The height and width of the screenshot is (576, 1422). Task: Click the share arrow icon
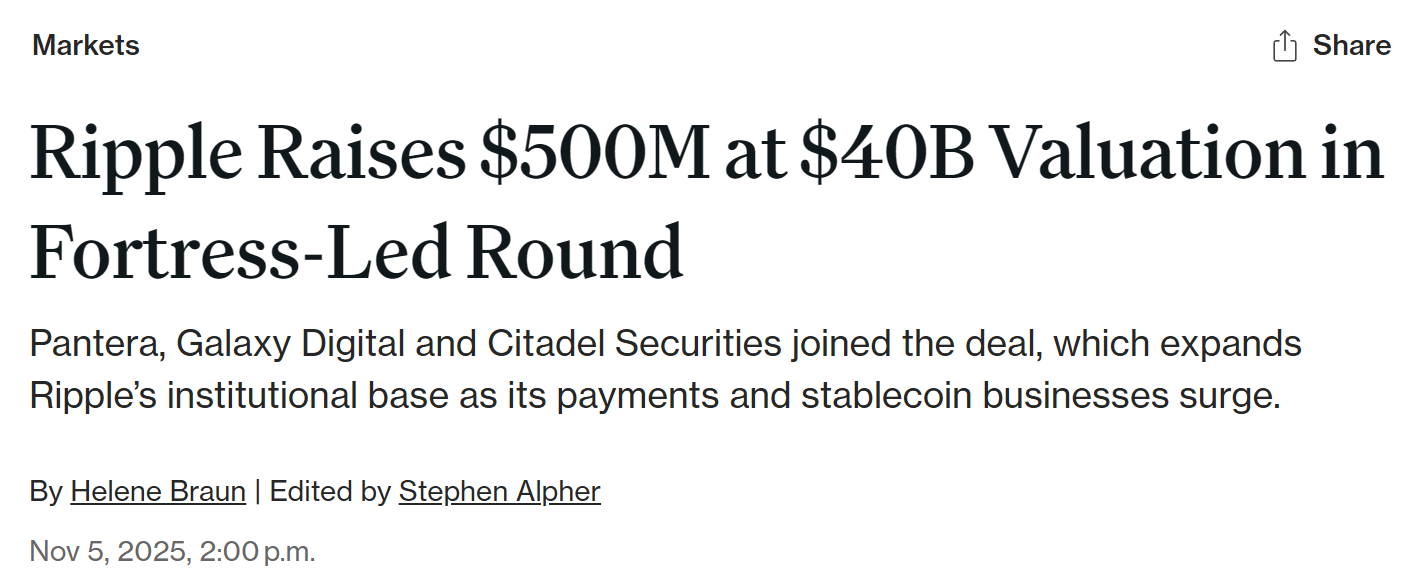(1284, 46)
